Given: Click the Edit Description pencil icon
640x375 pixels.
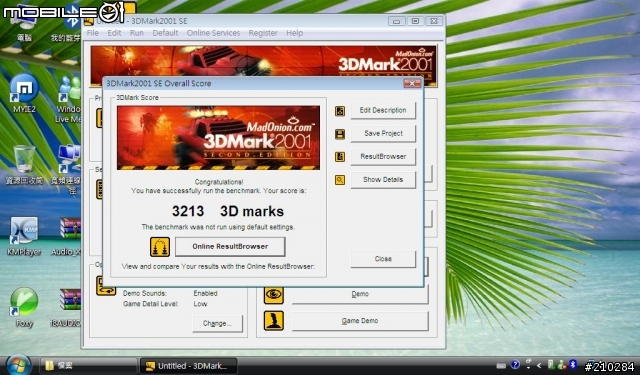Looking at the screenshot, I should click(x=340, y=111).
